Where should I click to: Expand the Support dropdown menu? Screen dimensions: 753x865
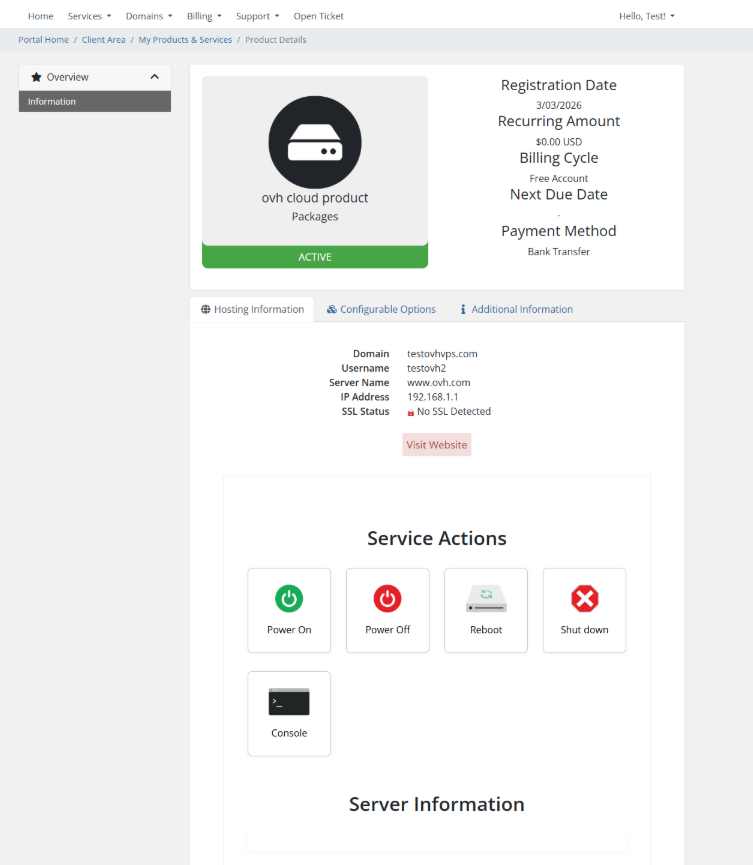(257, 16)
